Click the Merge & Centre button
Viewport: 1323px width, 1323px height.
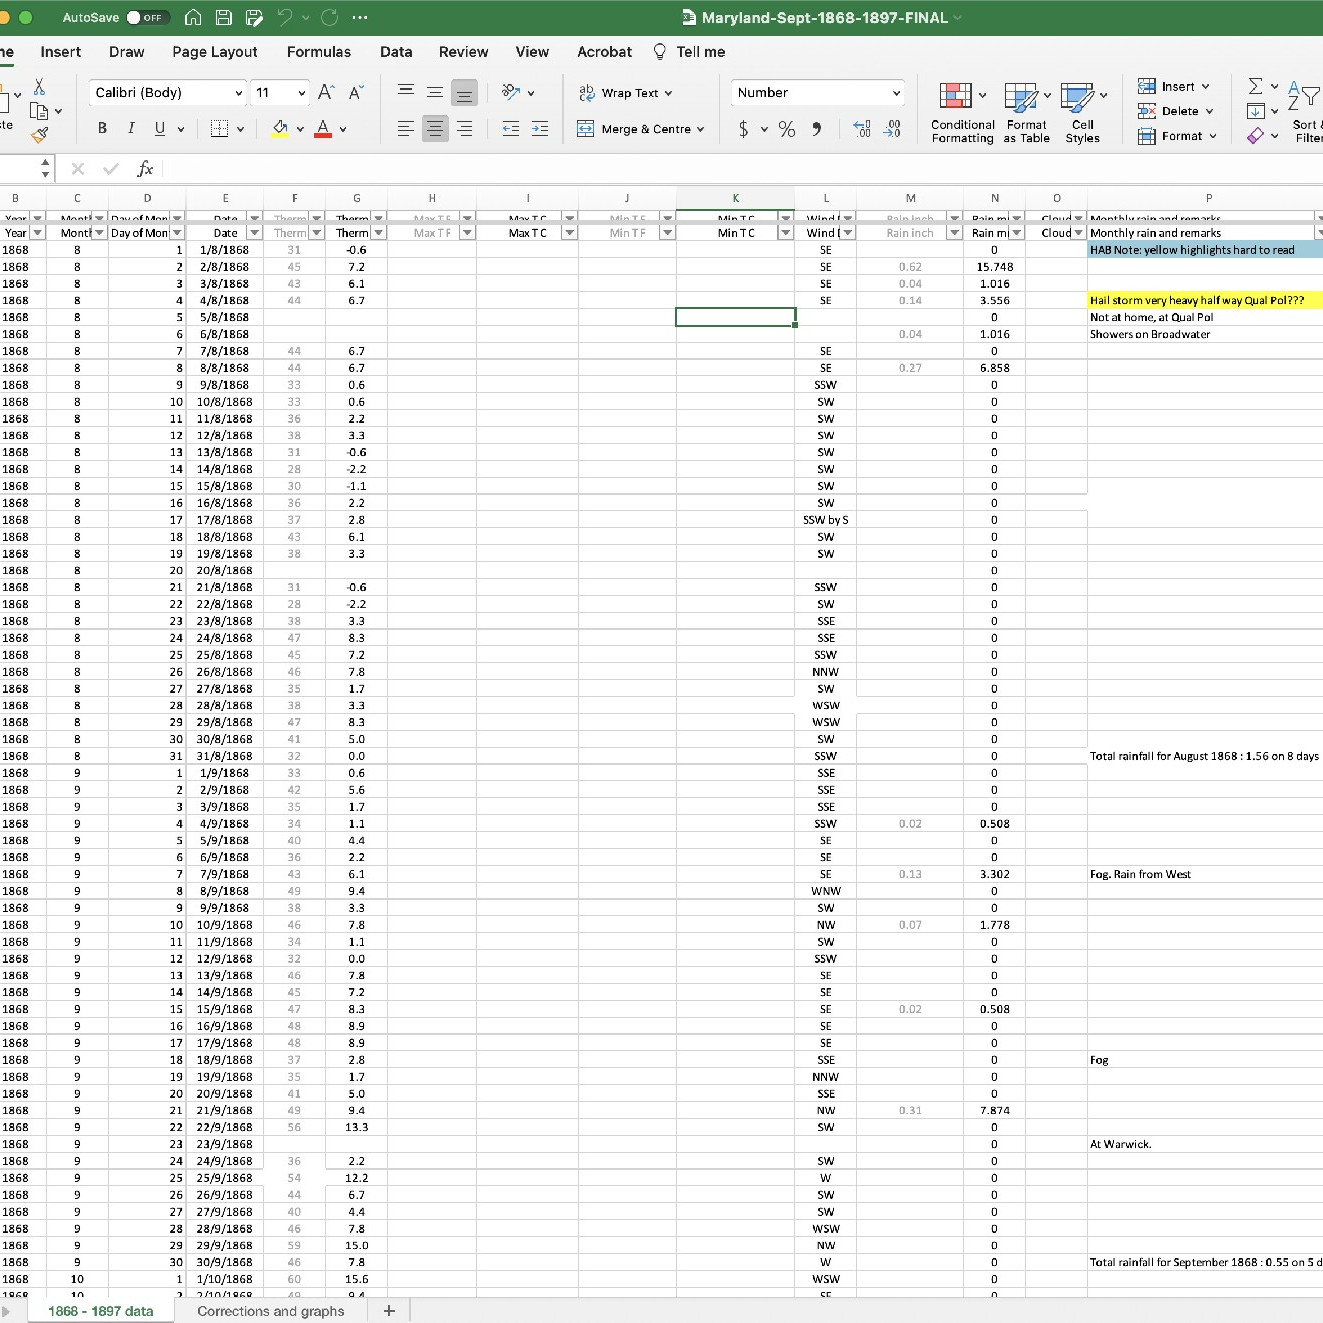click(641, 128)
